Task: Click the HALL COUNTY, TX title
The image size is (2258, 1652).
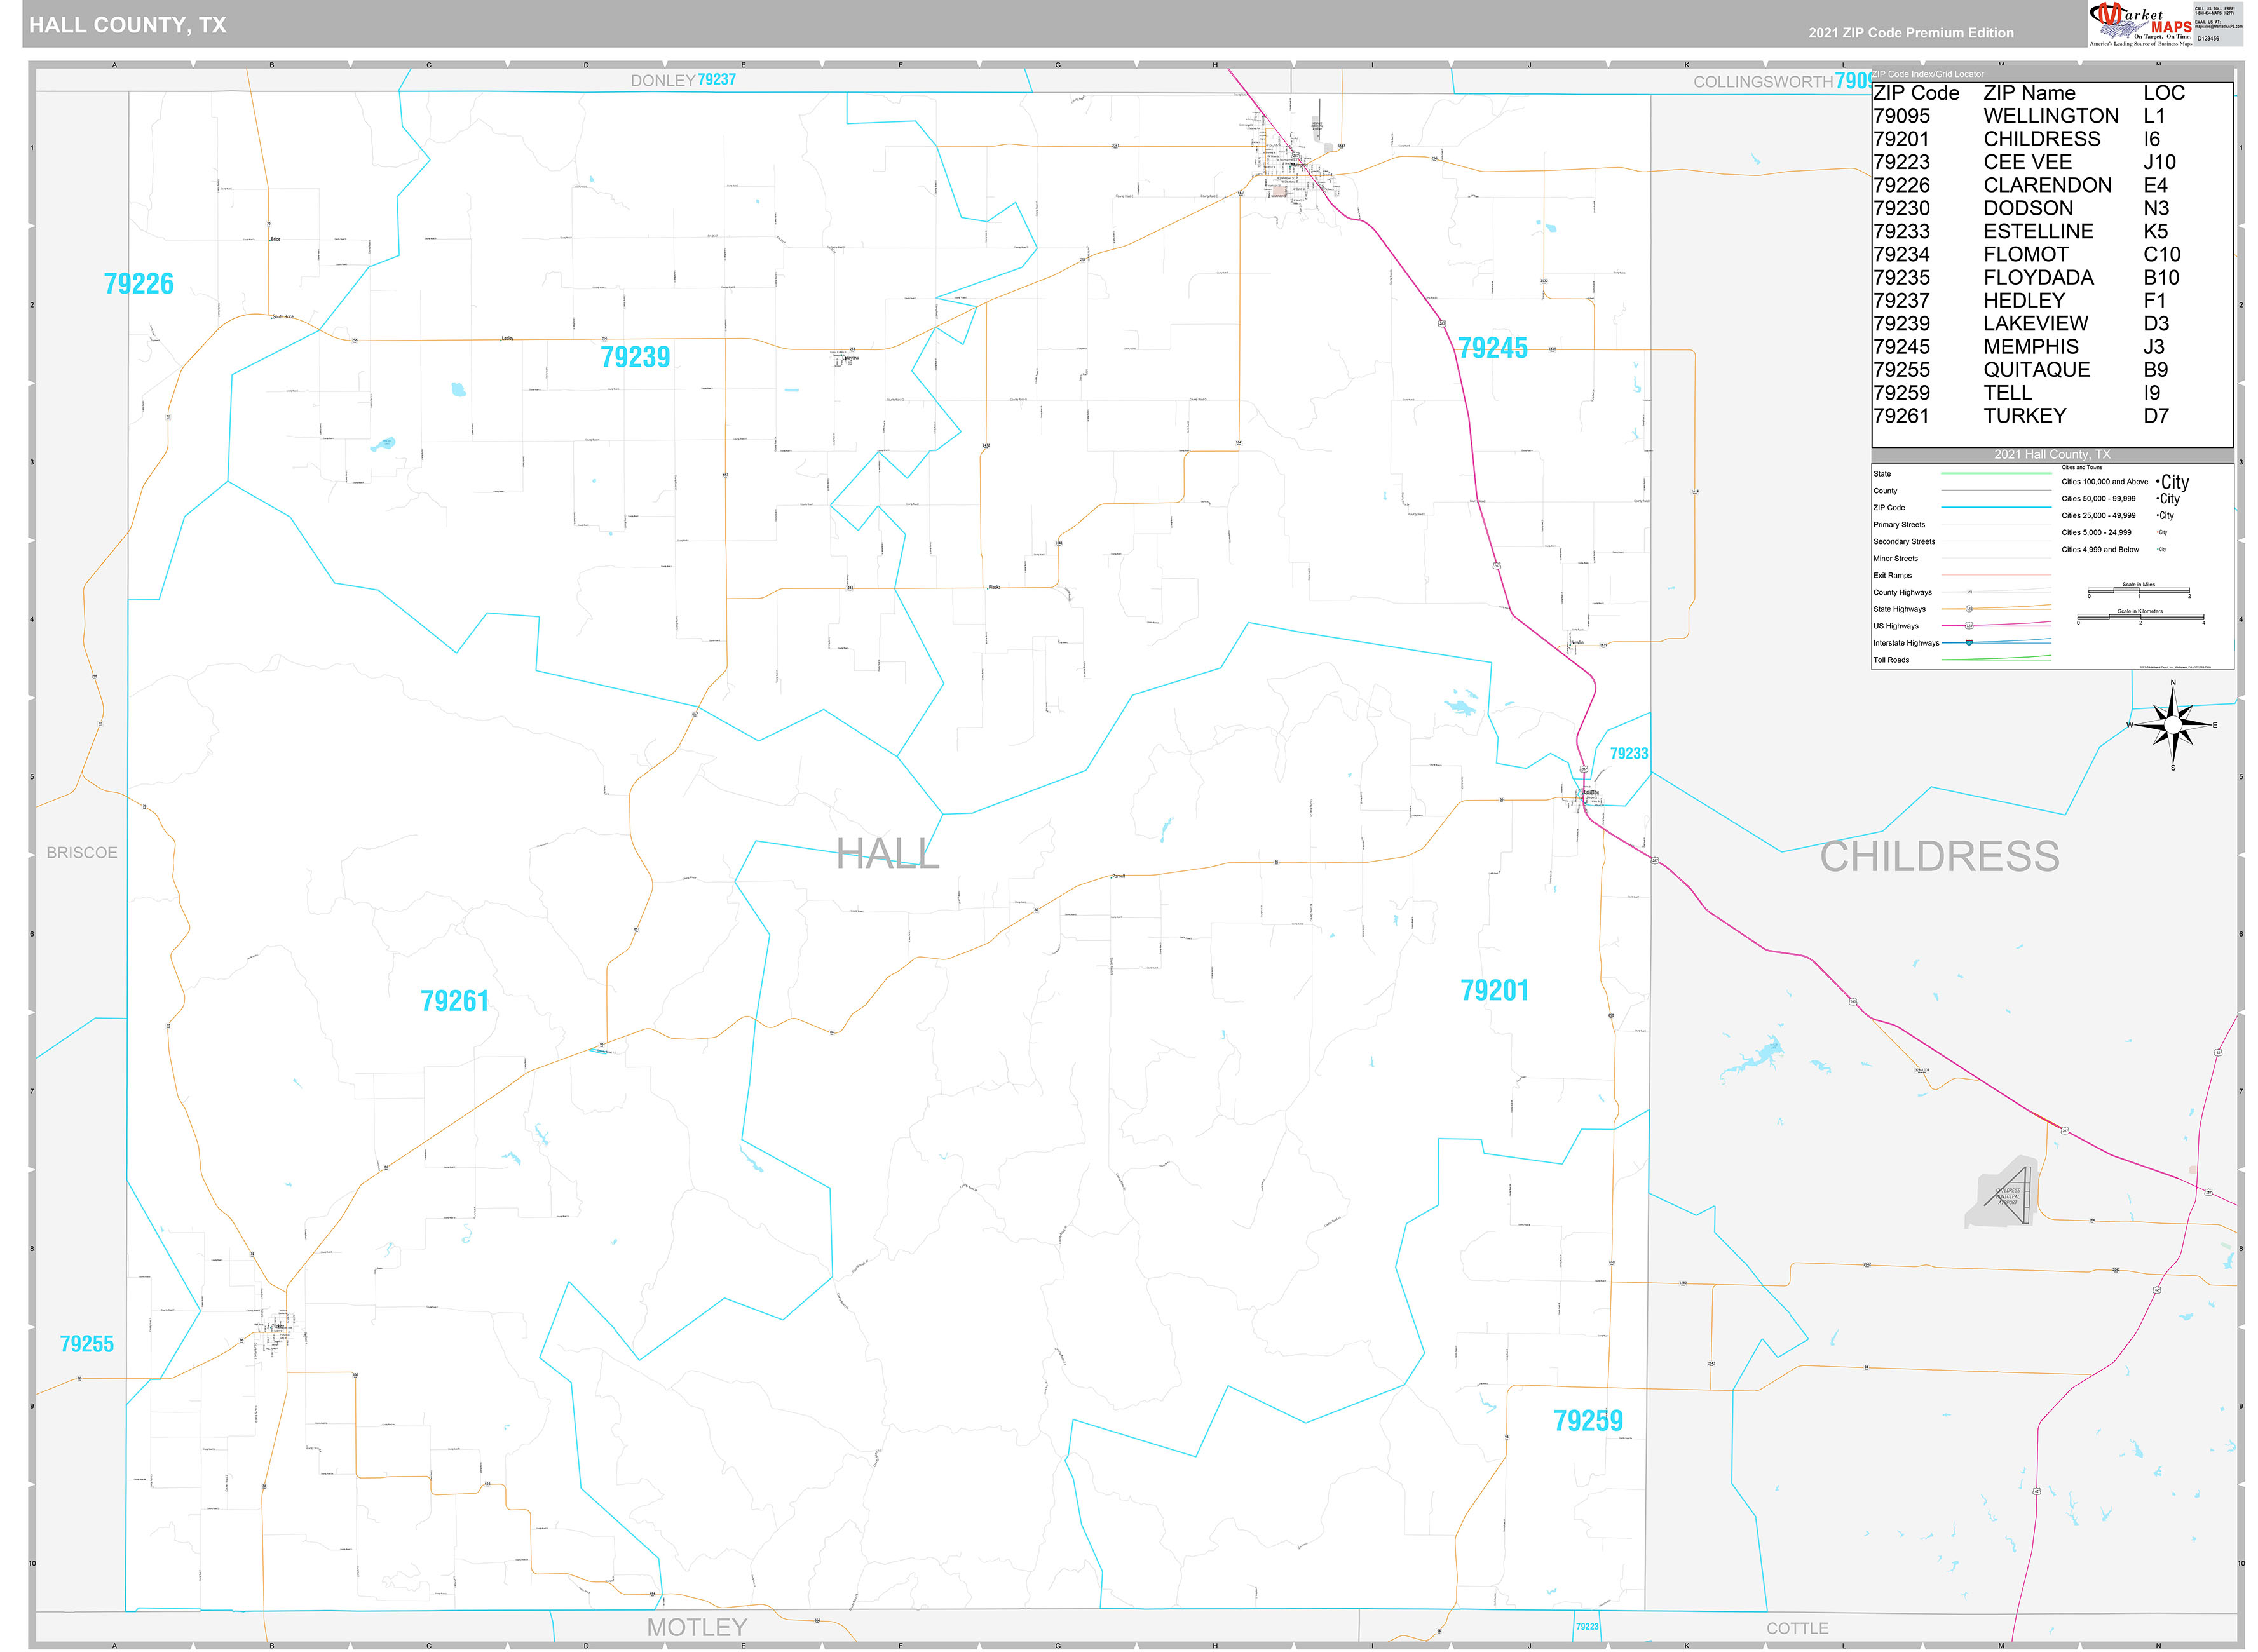Action: click(127, 25)
